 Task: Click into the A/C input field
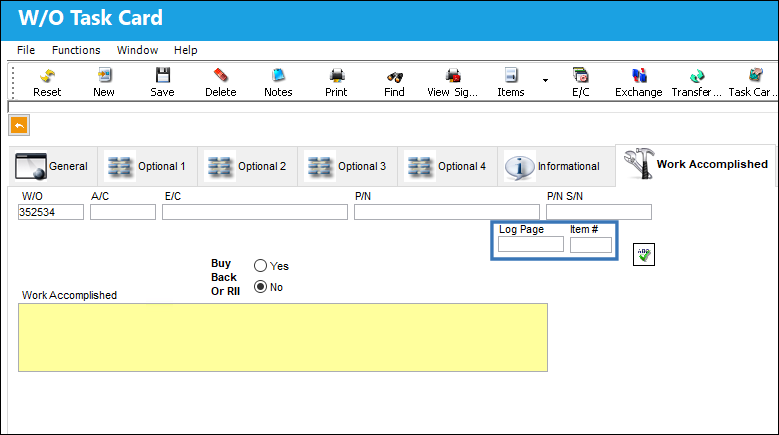[123, 212]
